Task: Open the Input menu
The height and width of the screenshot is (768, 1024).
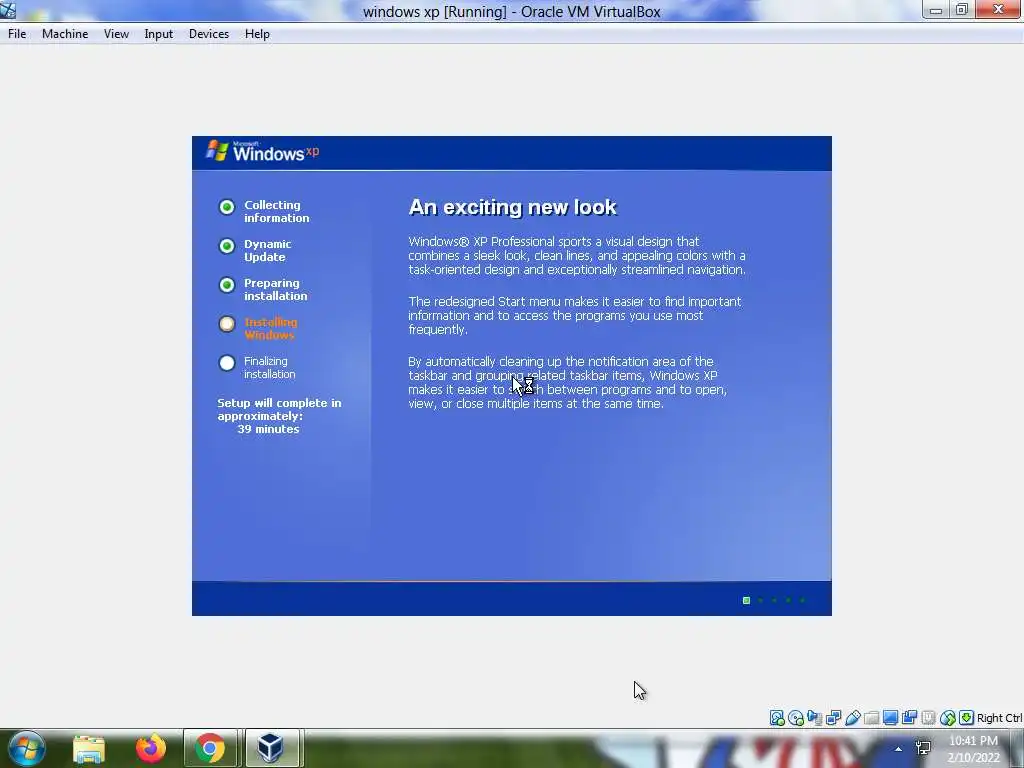Action: coord(159,34)
